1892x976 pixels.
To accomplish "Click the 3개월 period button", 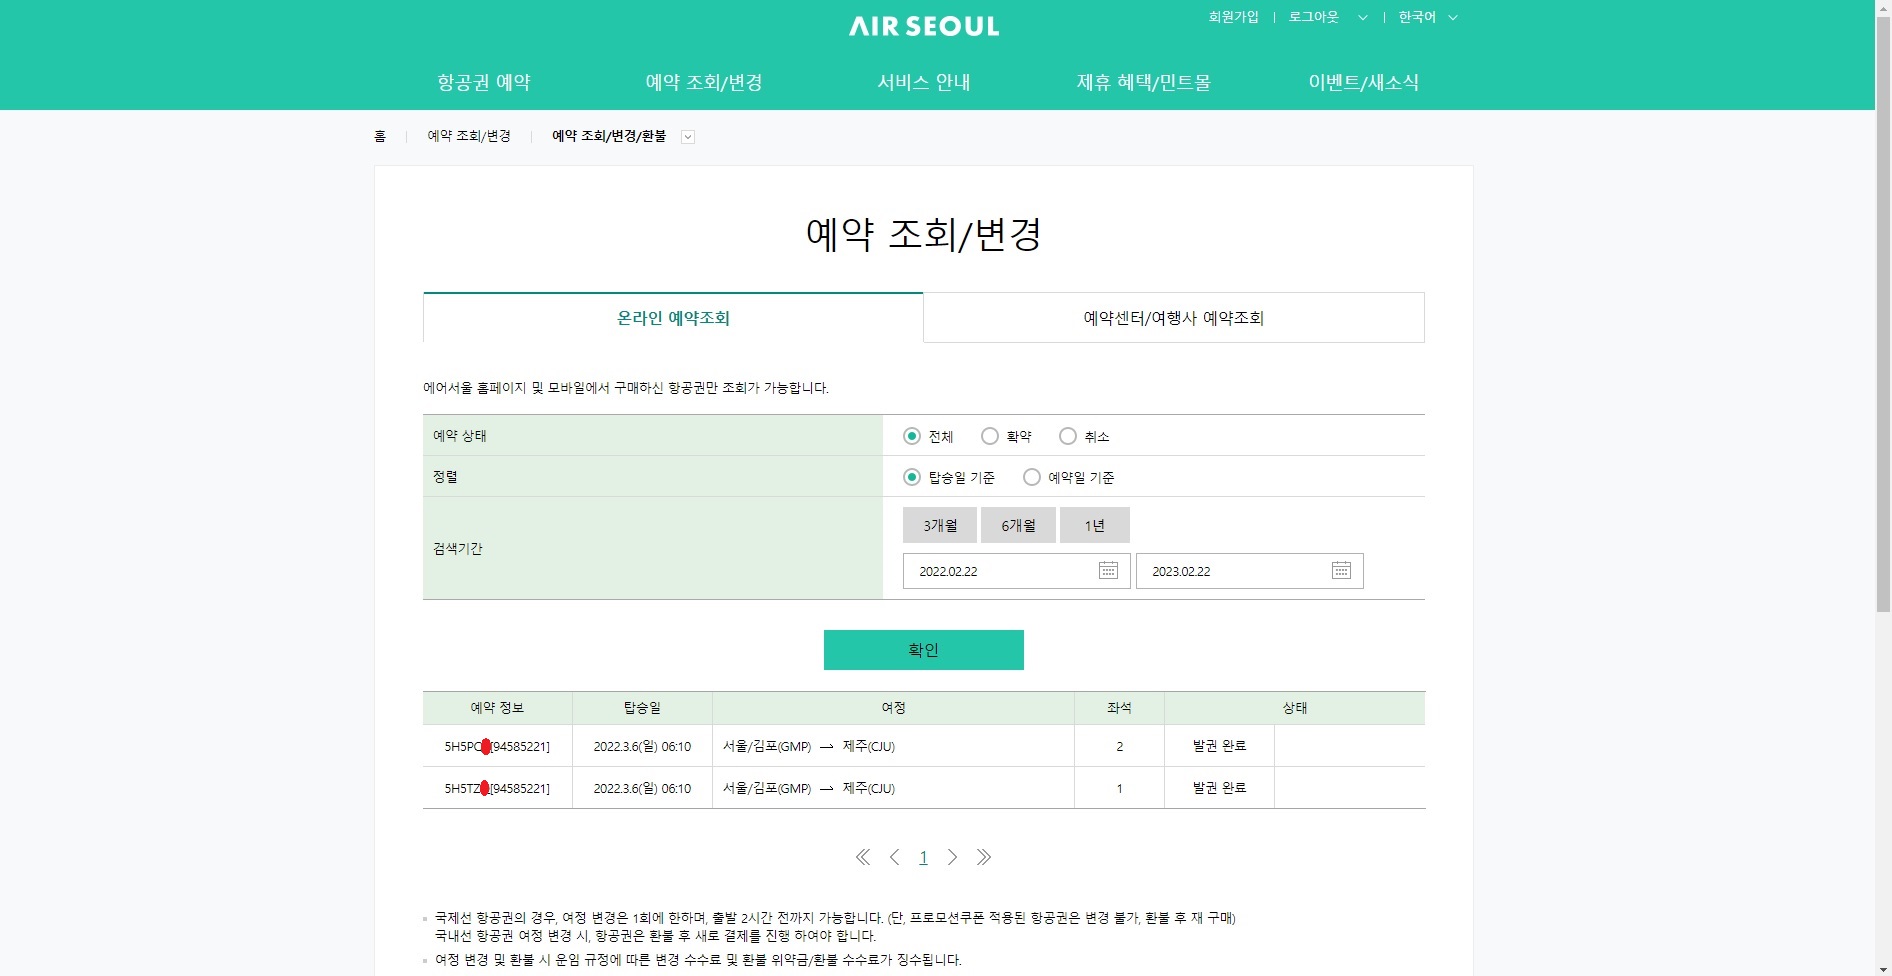I will [x=940, y=525].
